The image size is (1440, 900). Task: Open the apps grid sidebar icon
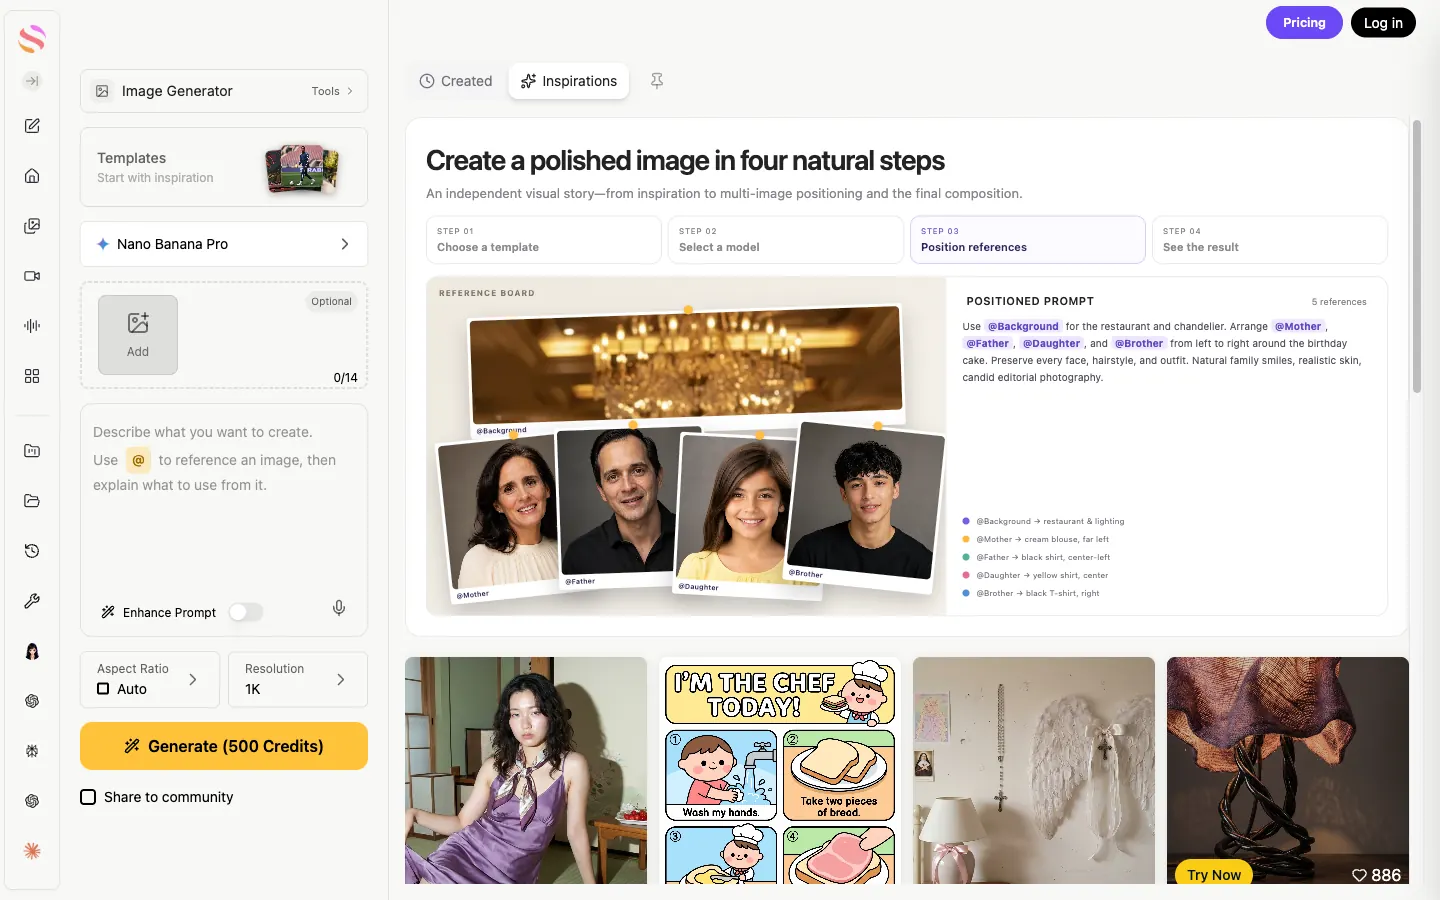[32, 376]
